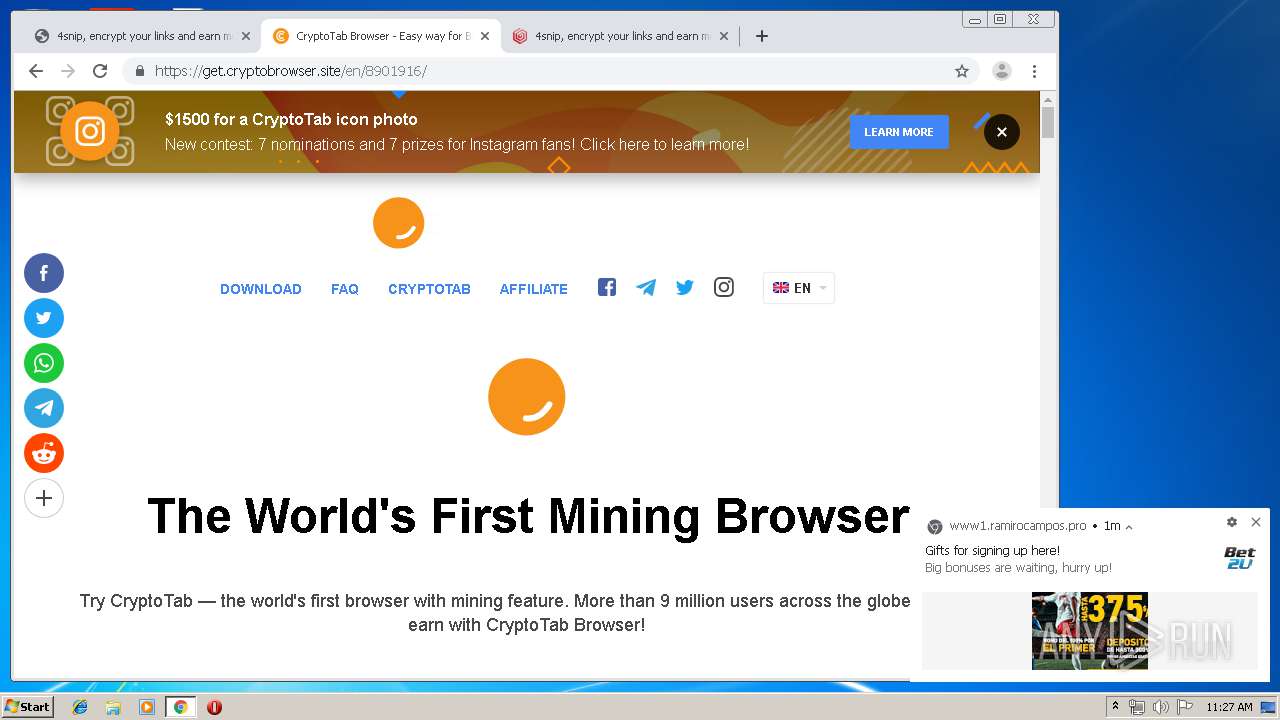Image resolution: width=1280 pixels, height=720 pixels.
Task: Click the Bet2U notification ad image
Action: pos(1090,630)
